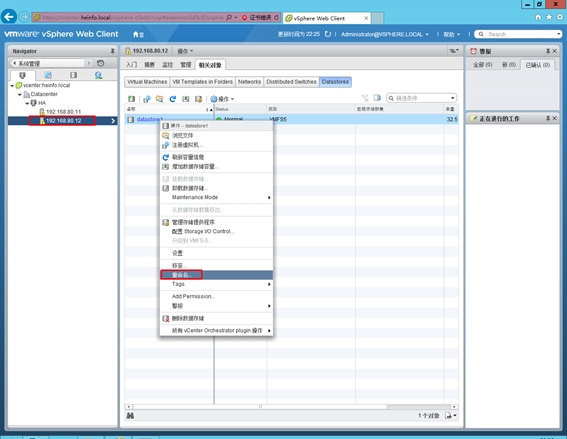Switch to VM Templates in Folders tab
The width and height of the screenshot is (567, 439).
[202, 82]
